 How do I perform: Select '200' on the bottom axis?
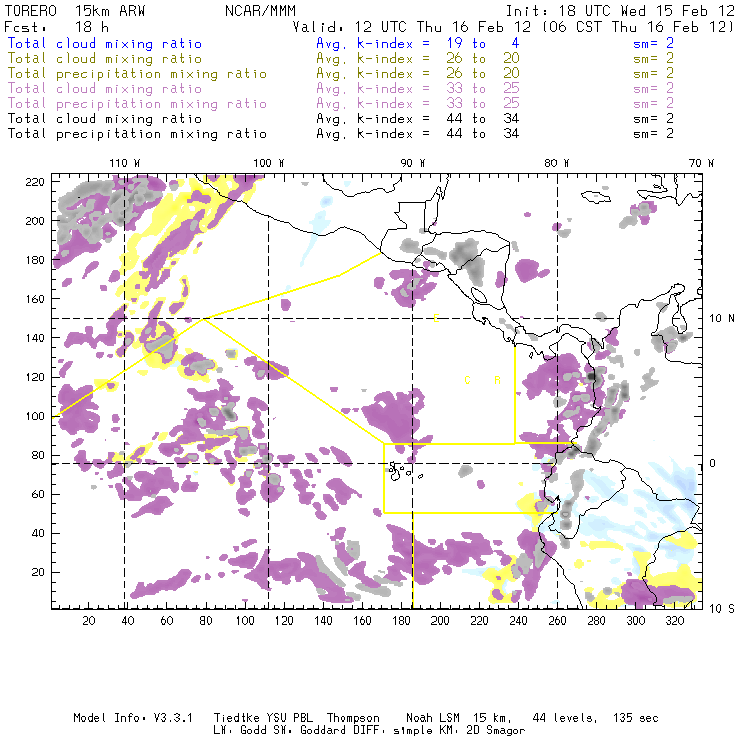pos(440,621)
